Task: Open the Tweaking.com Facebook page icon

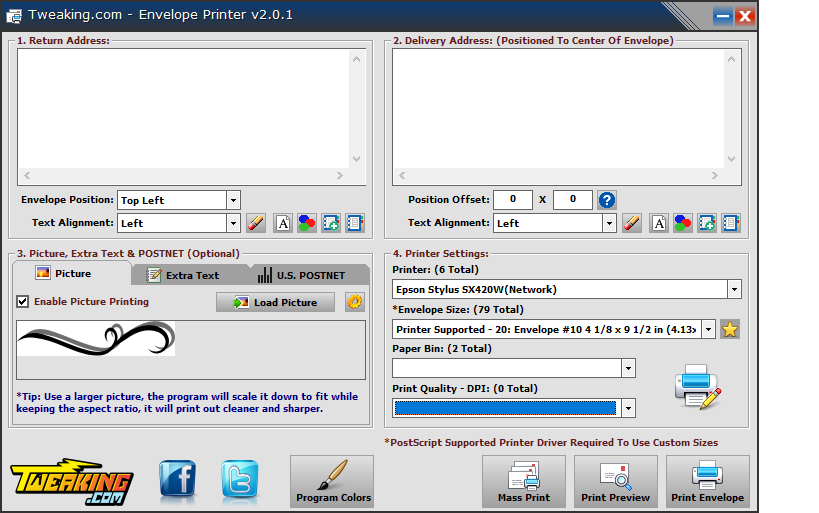Action: 178,481
